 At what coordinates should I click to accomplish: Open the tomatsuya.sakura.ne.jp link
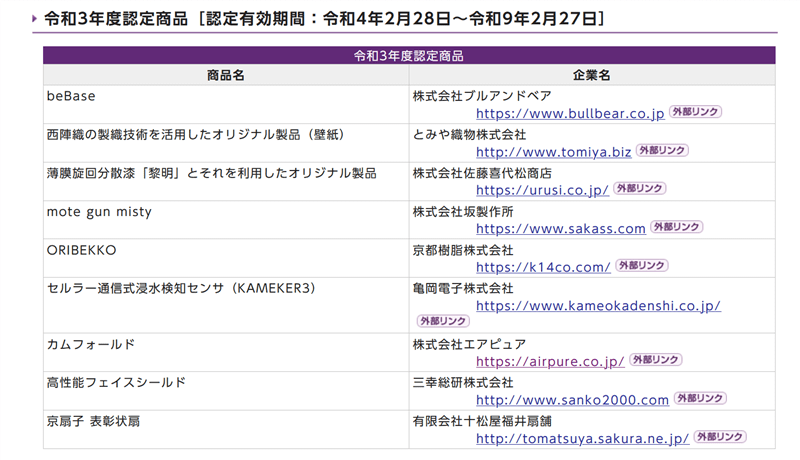click(583, 439)
